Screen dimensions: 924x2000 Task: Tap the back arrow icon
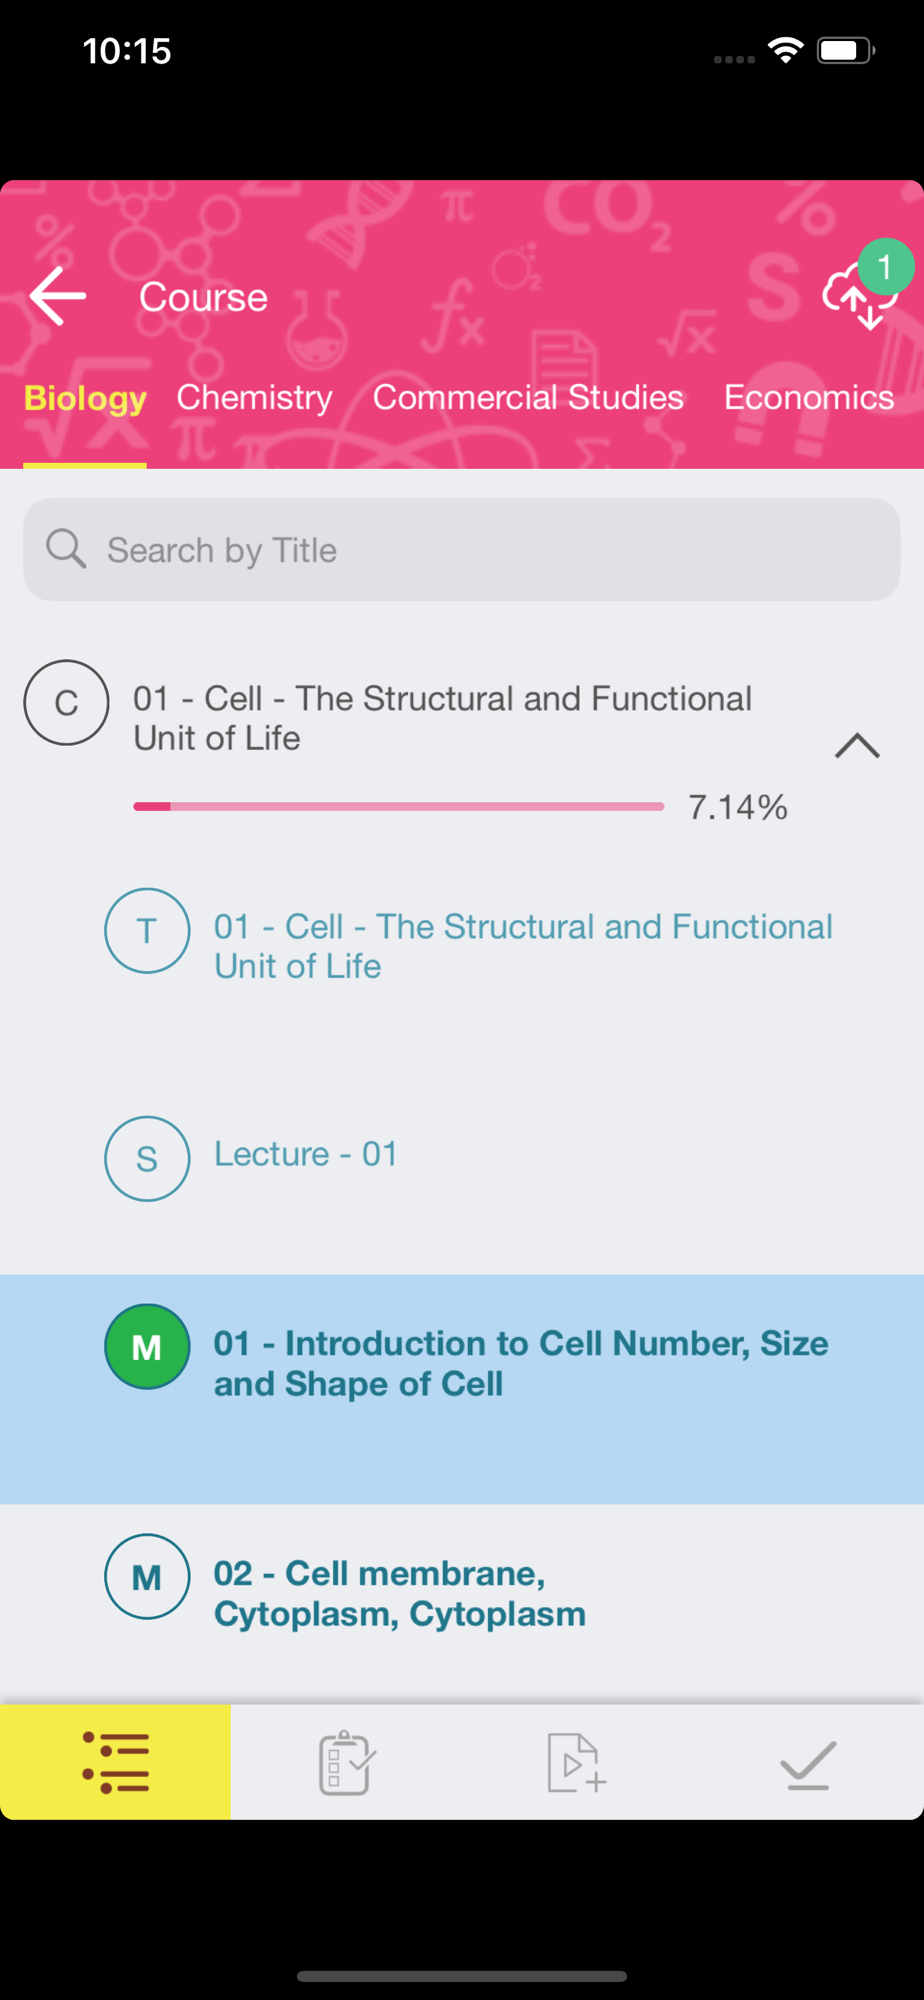click(x=58, y=296)
